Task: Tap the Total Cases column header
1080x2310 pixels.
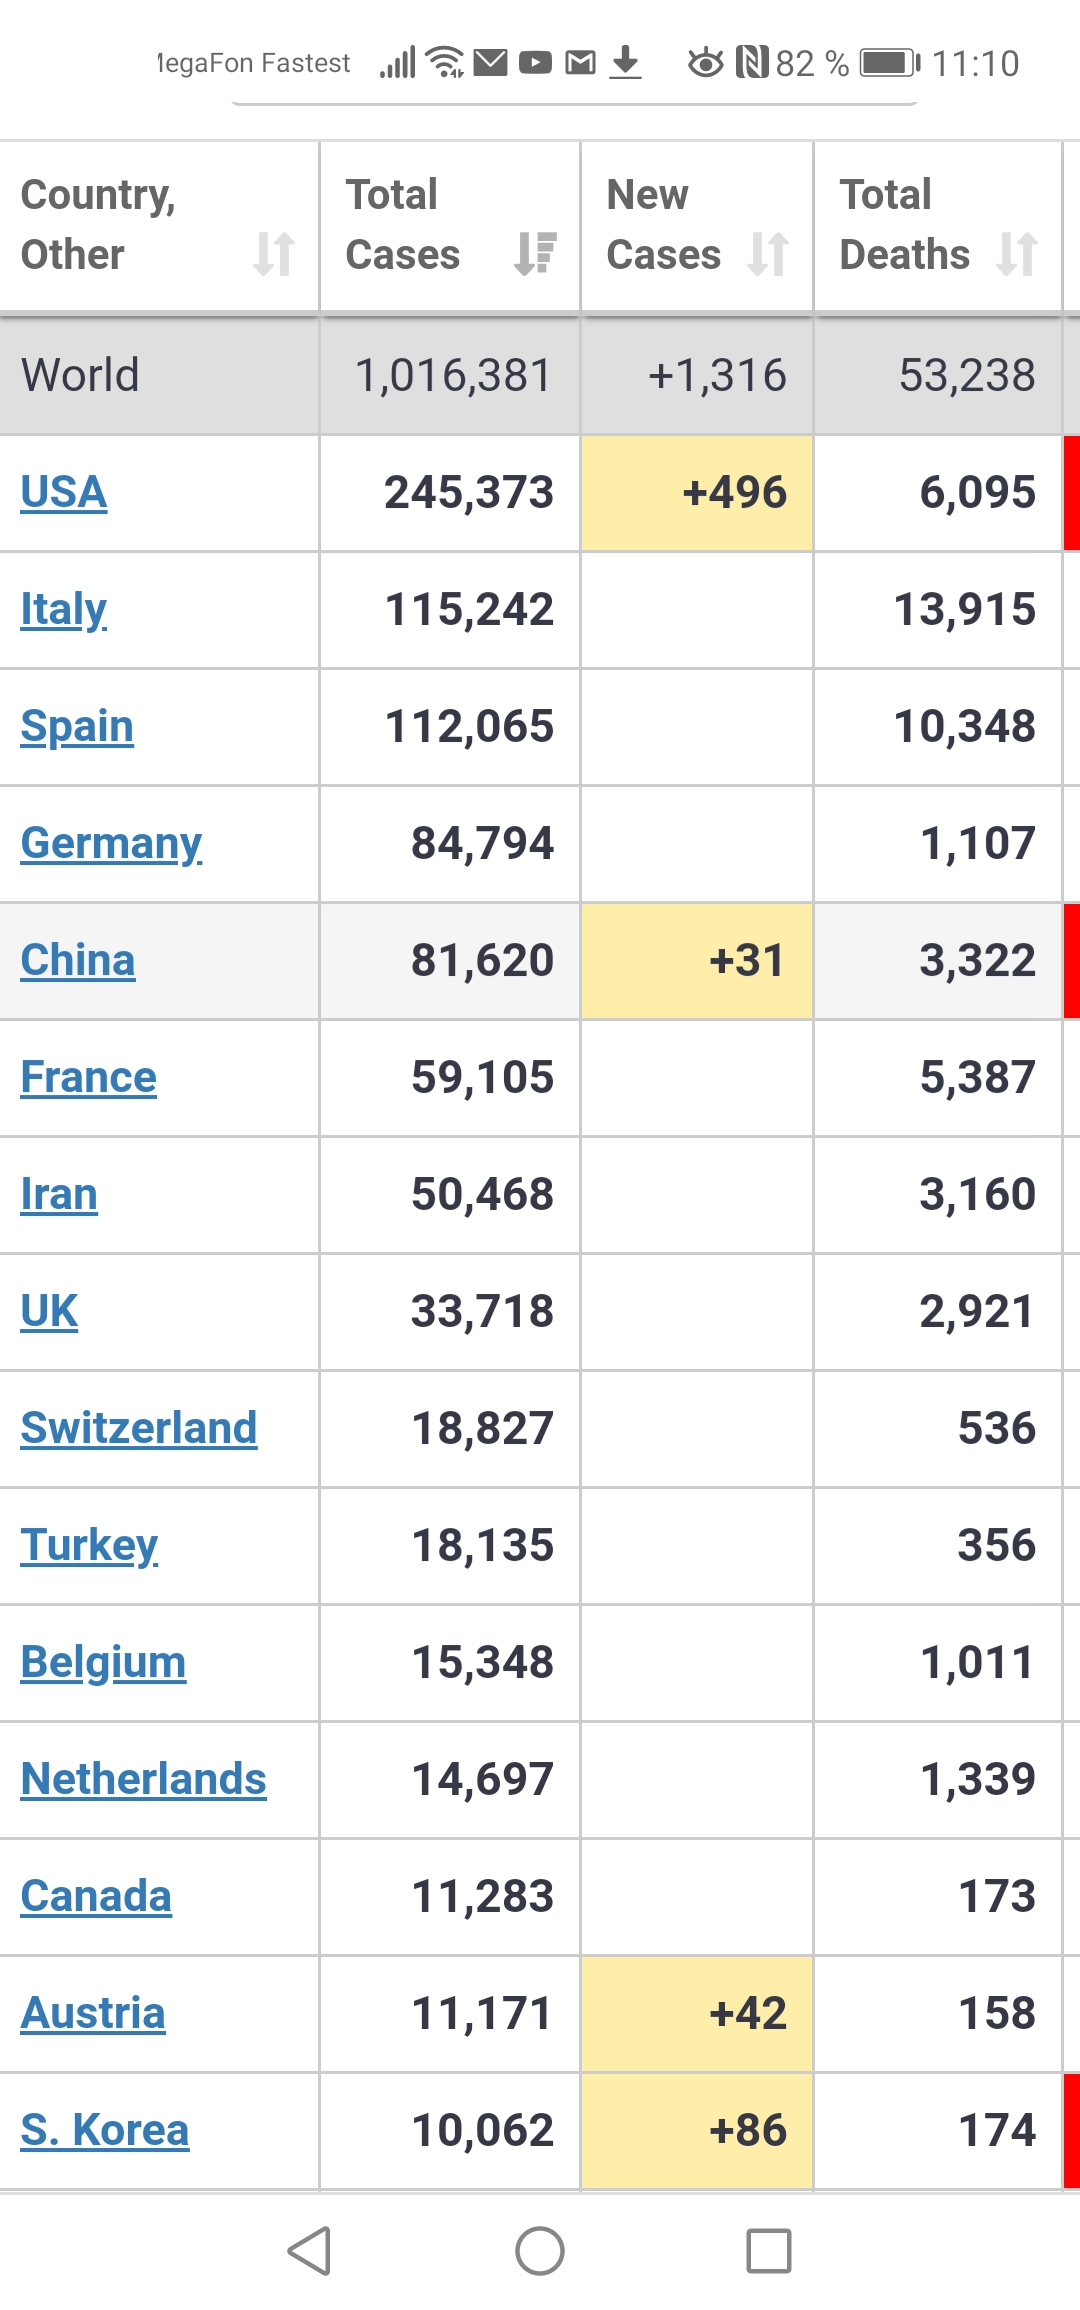Action: pos(450,226)
